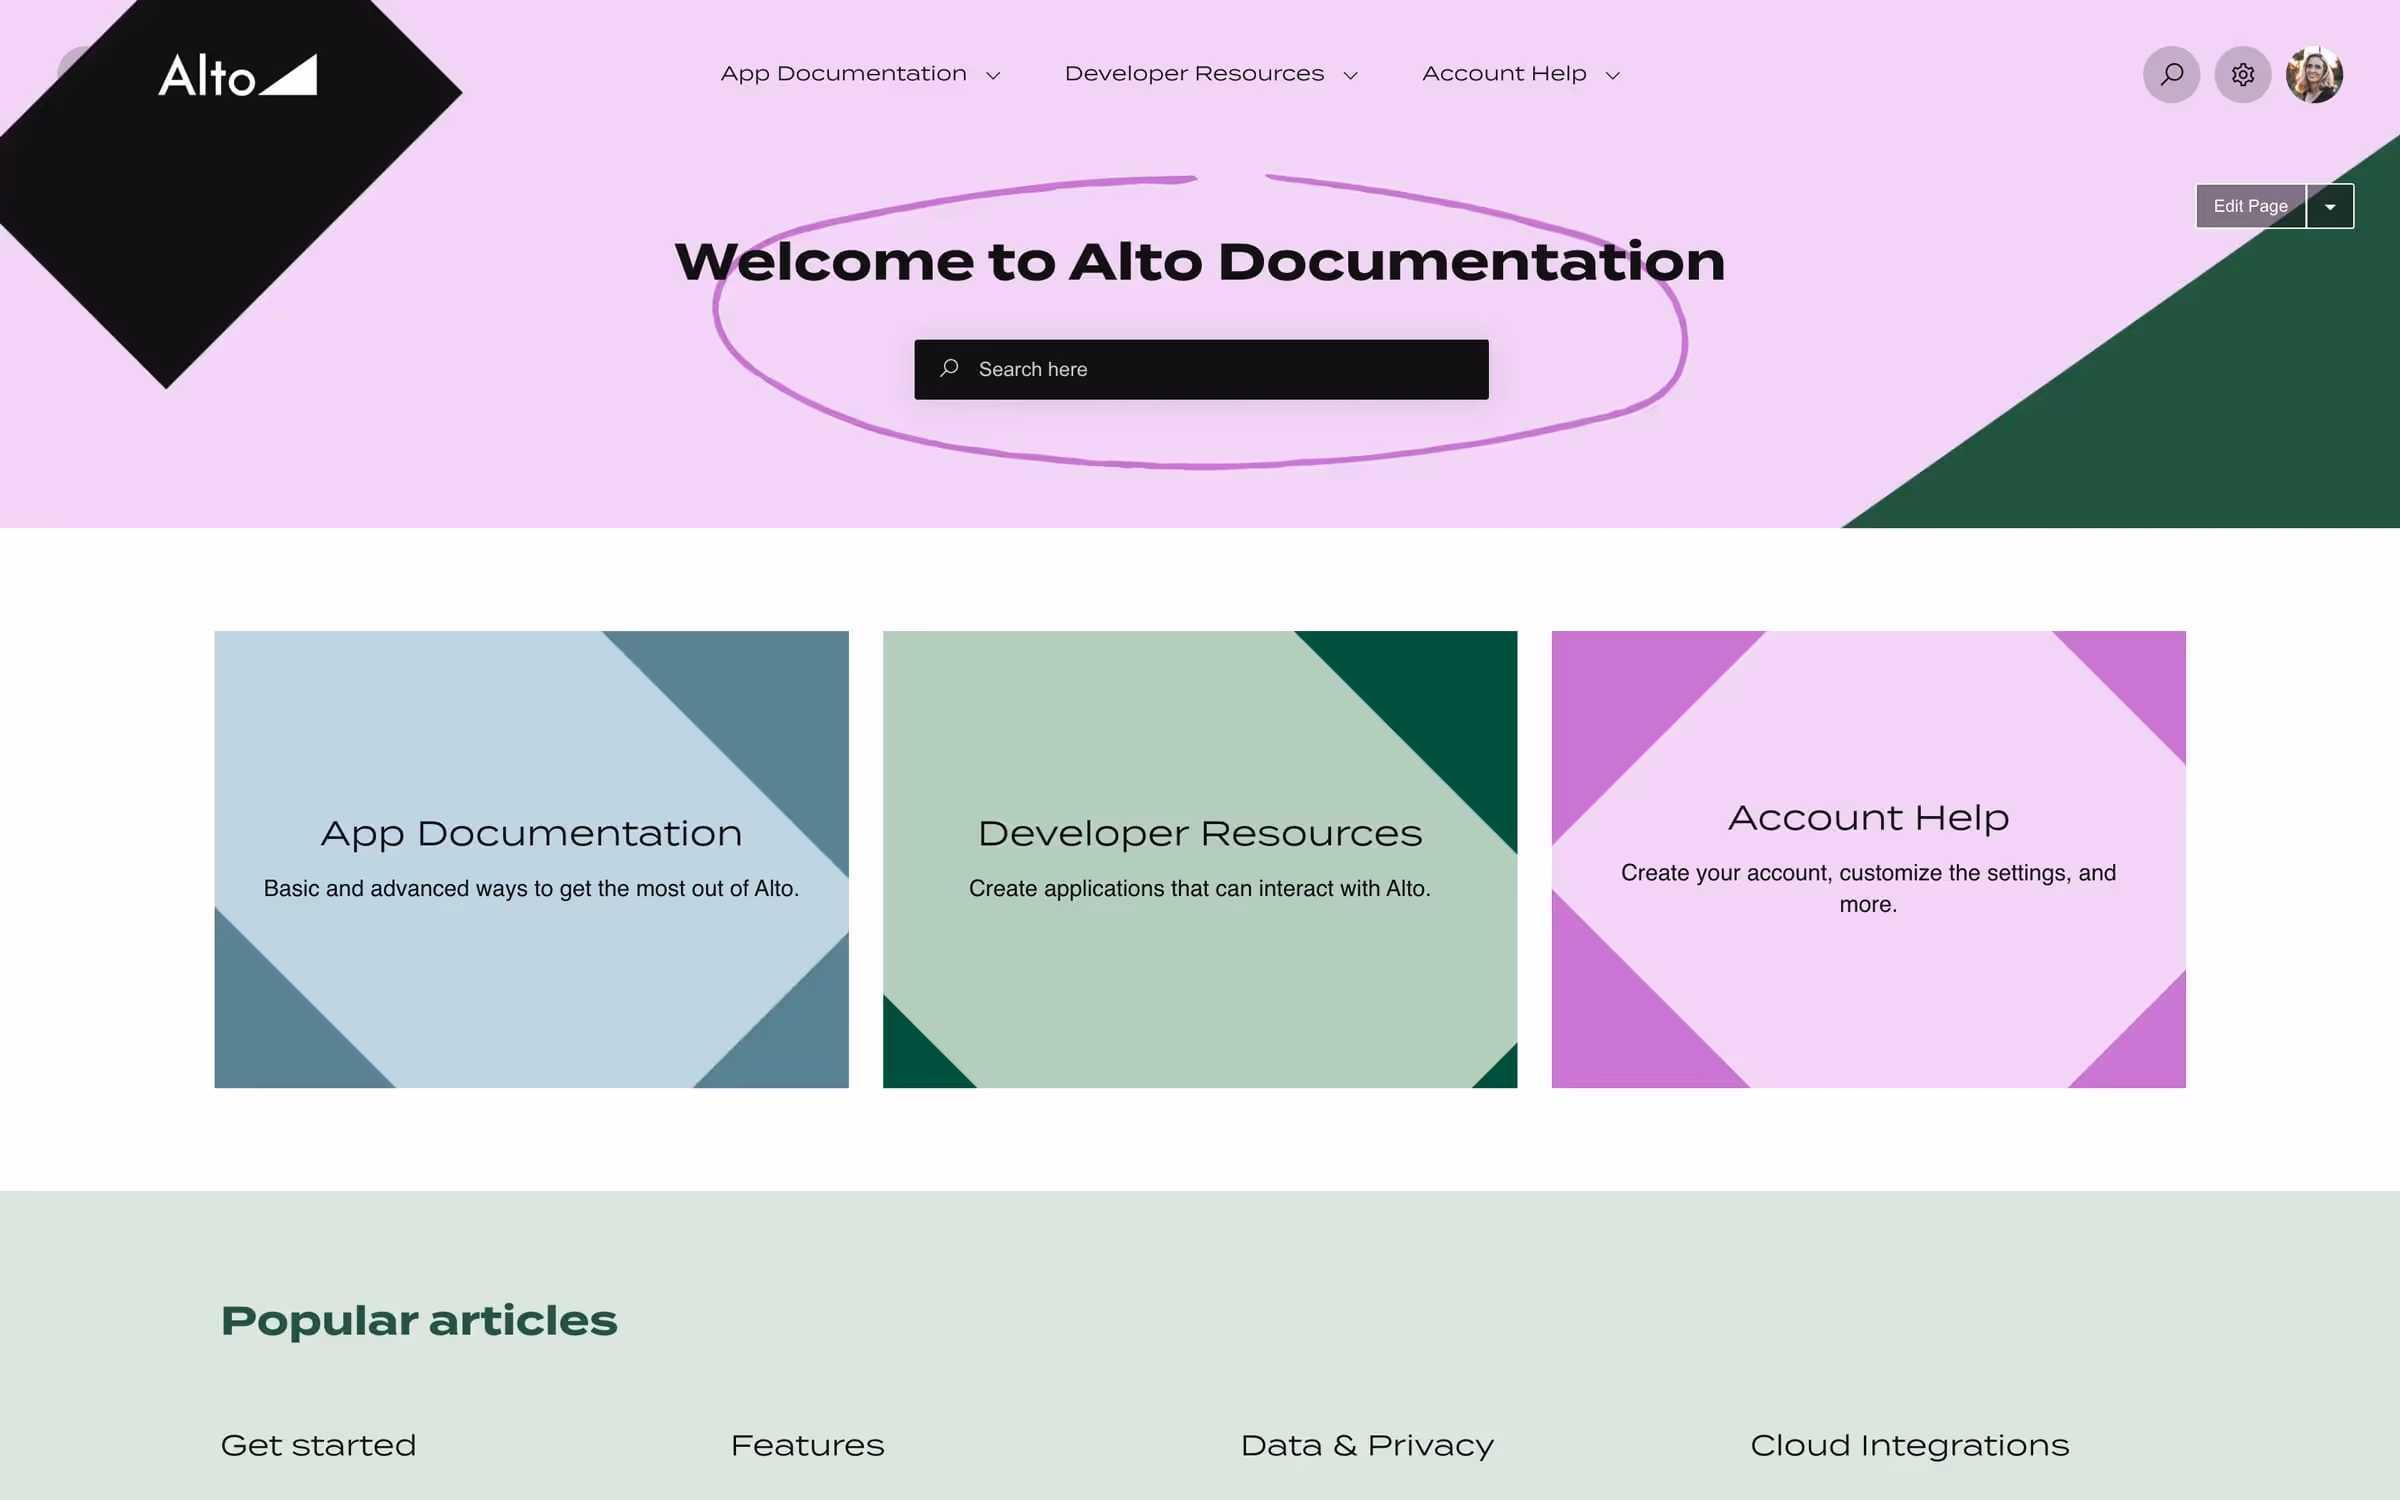Click the user profile avatar

pos(2314,75)
